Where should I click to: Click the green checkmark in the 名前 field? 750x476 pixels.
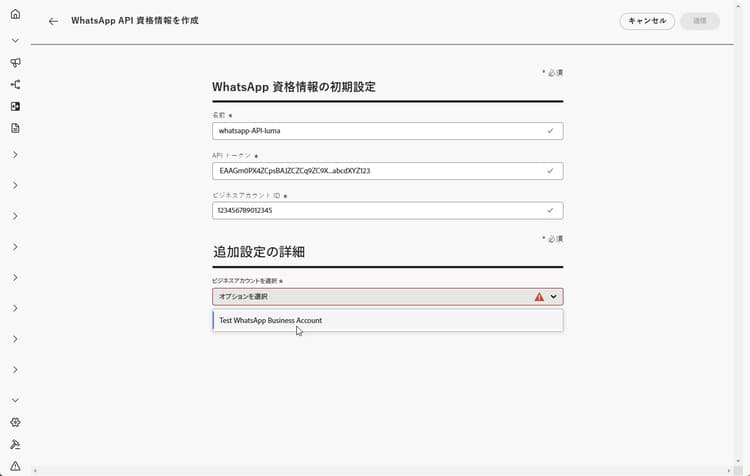pyautogui.click(x=551, y=131)
